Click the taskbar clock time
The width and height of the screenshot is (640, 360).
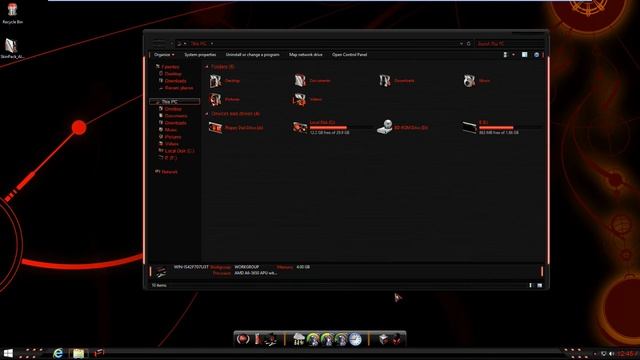click(x=627, y=353)
